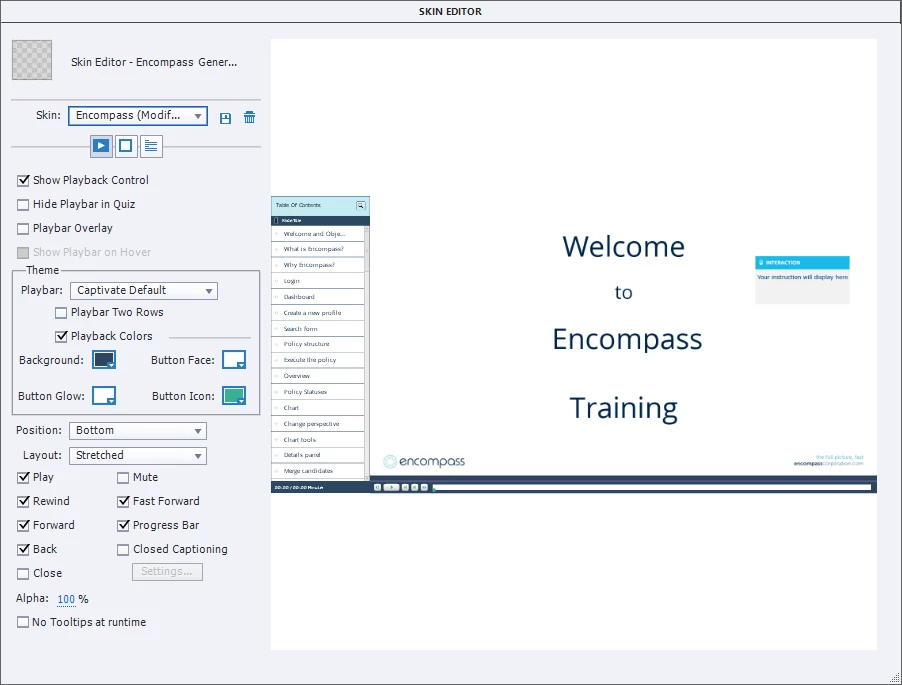Image resolution: width=902 pixels, height=685 pixels.
Task: Open the Button Glow color swatch
Action: click(x=104, y=396)
